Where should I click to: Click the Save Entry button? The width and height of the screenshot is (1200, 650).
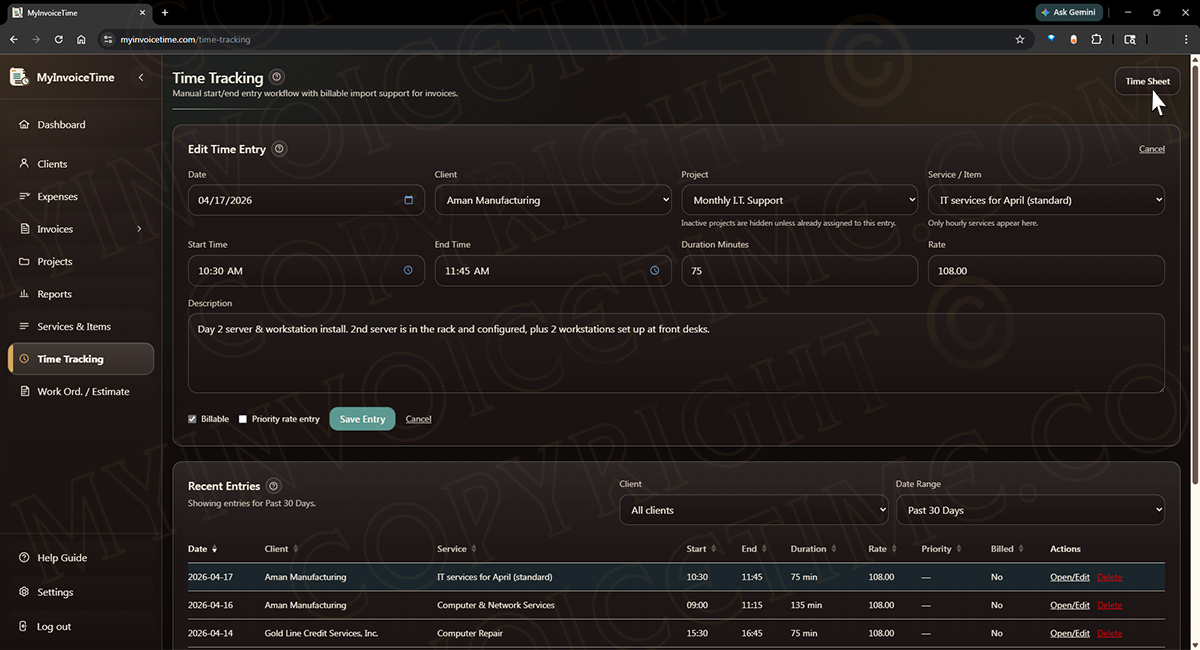click(362, 419)
